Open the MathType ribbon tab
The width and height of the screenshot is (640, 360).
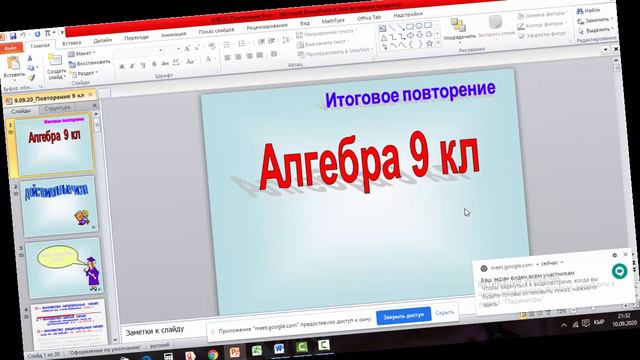click(x=333, y=21)
